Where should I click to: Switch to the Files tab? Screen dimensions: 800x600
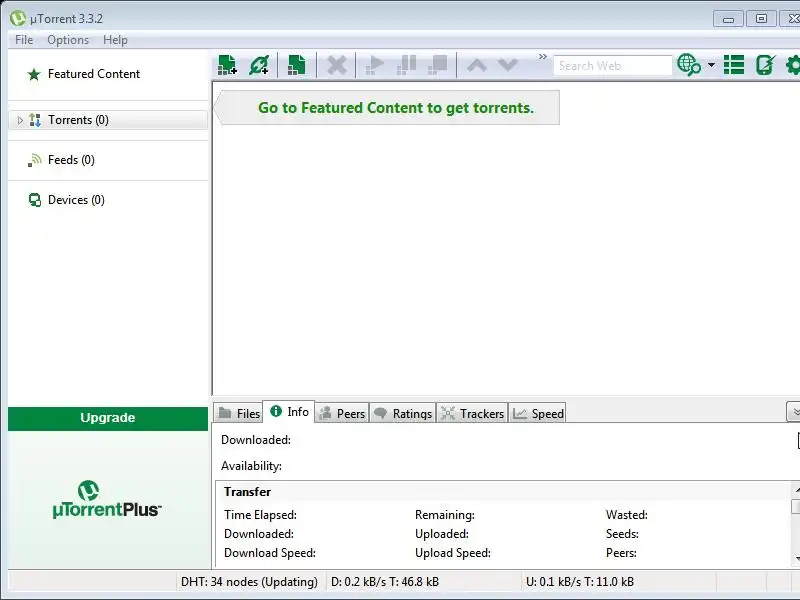click(x=238, y=413)
